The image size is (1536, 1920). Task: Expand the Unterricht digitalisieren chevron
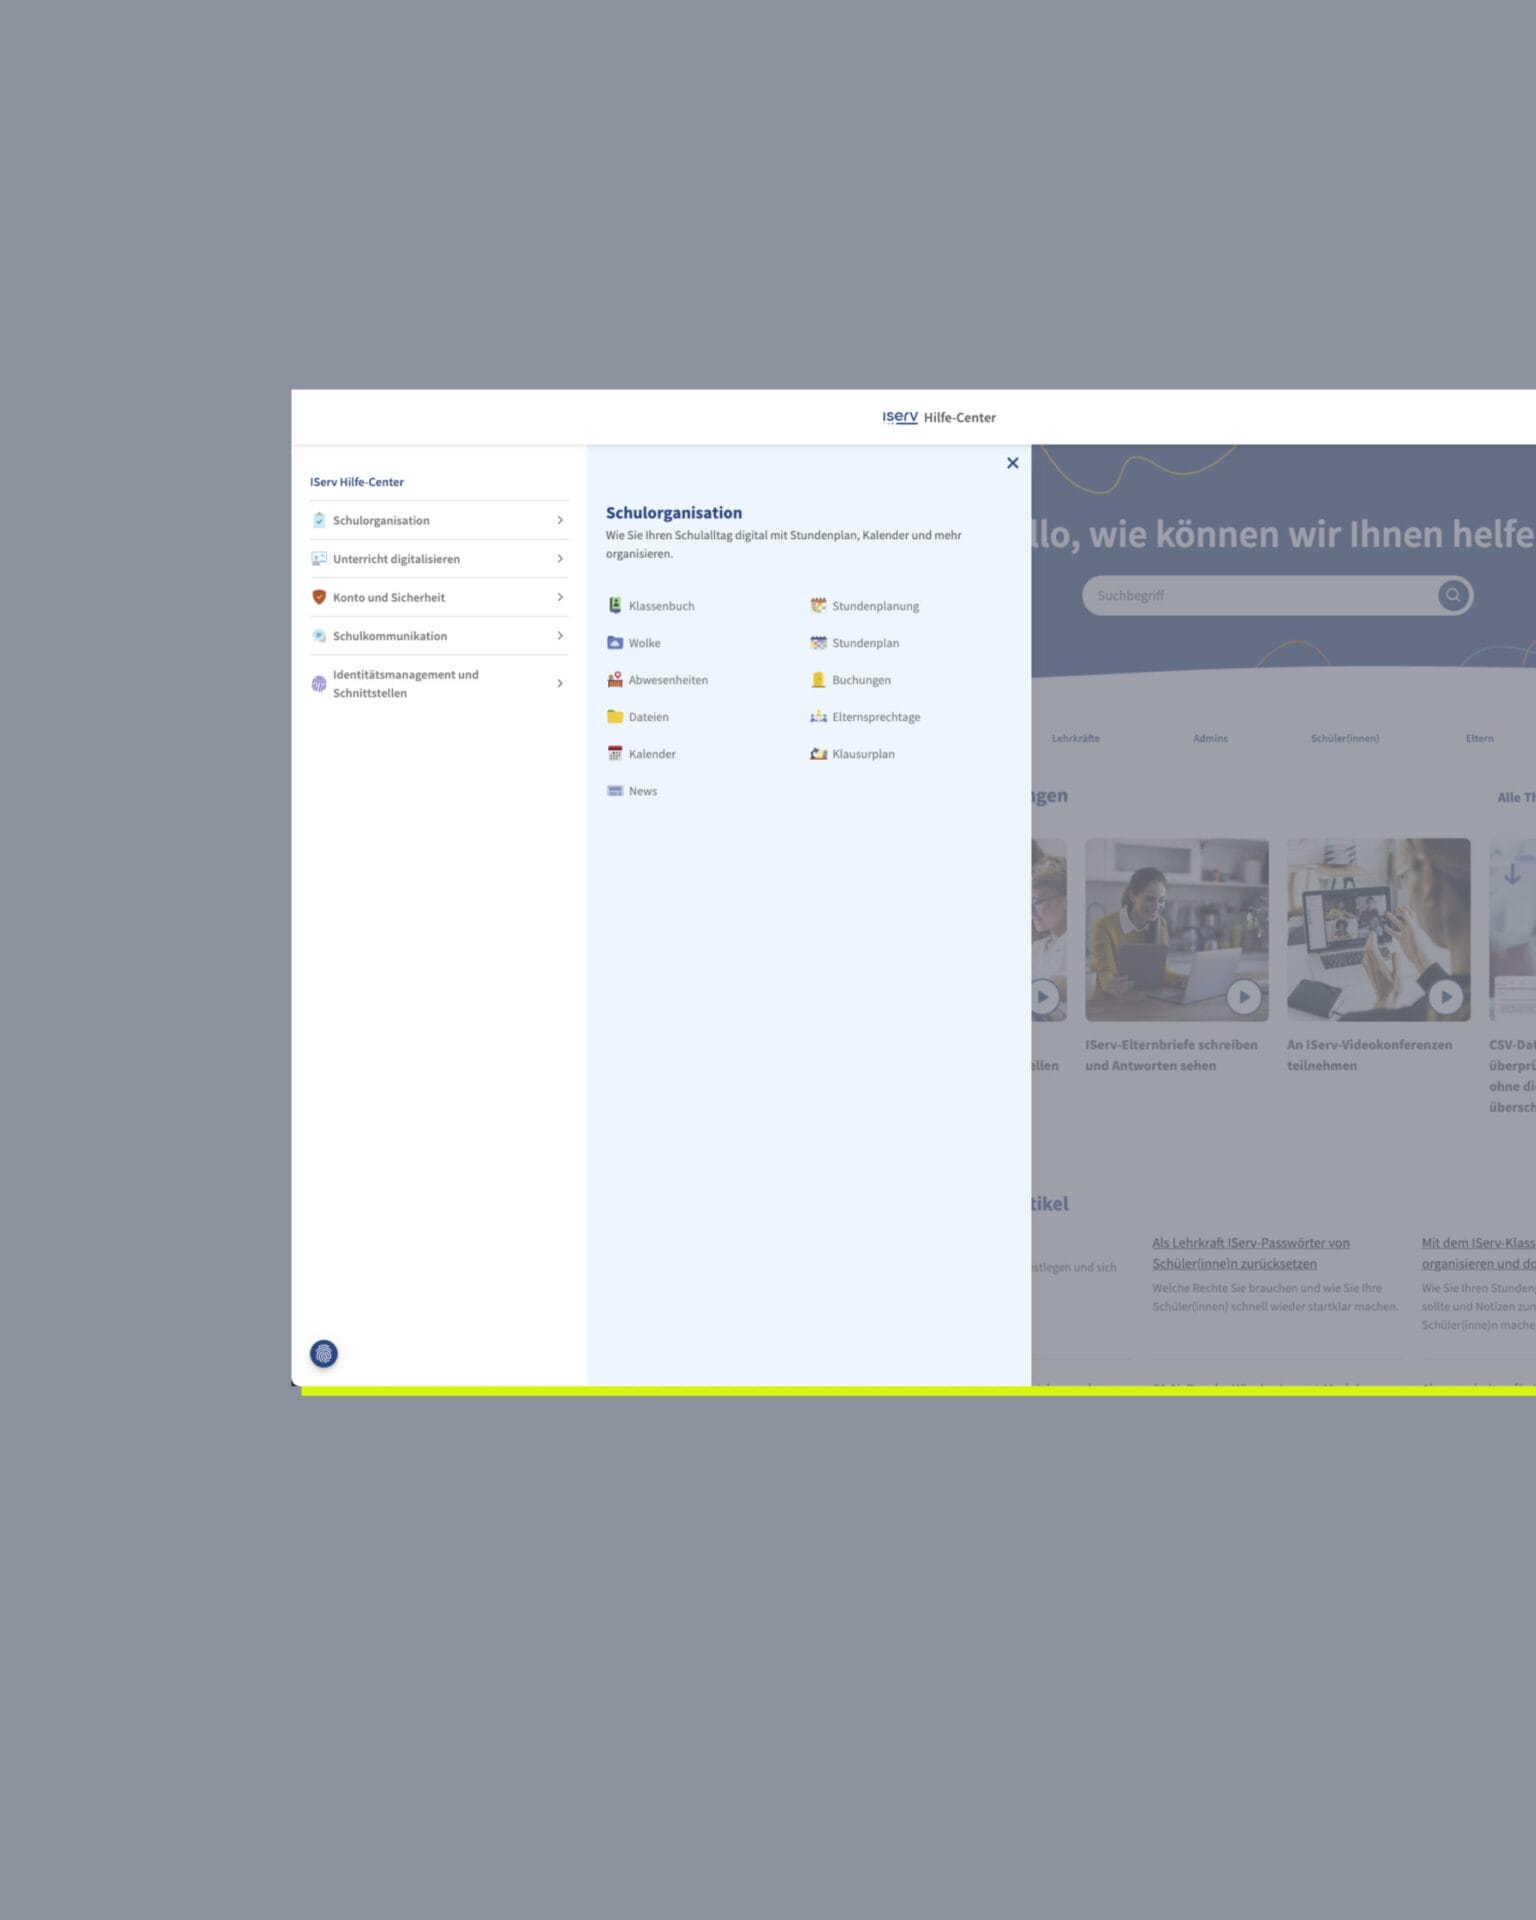coord(560,558)
